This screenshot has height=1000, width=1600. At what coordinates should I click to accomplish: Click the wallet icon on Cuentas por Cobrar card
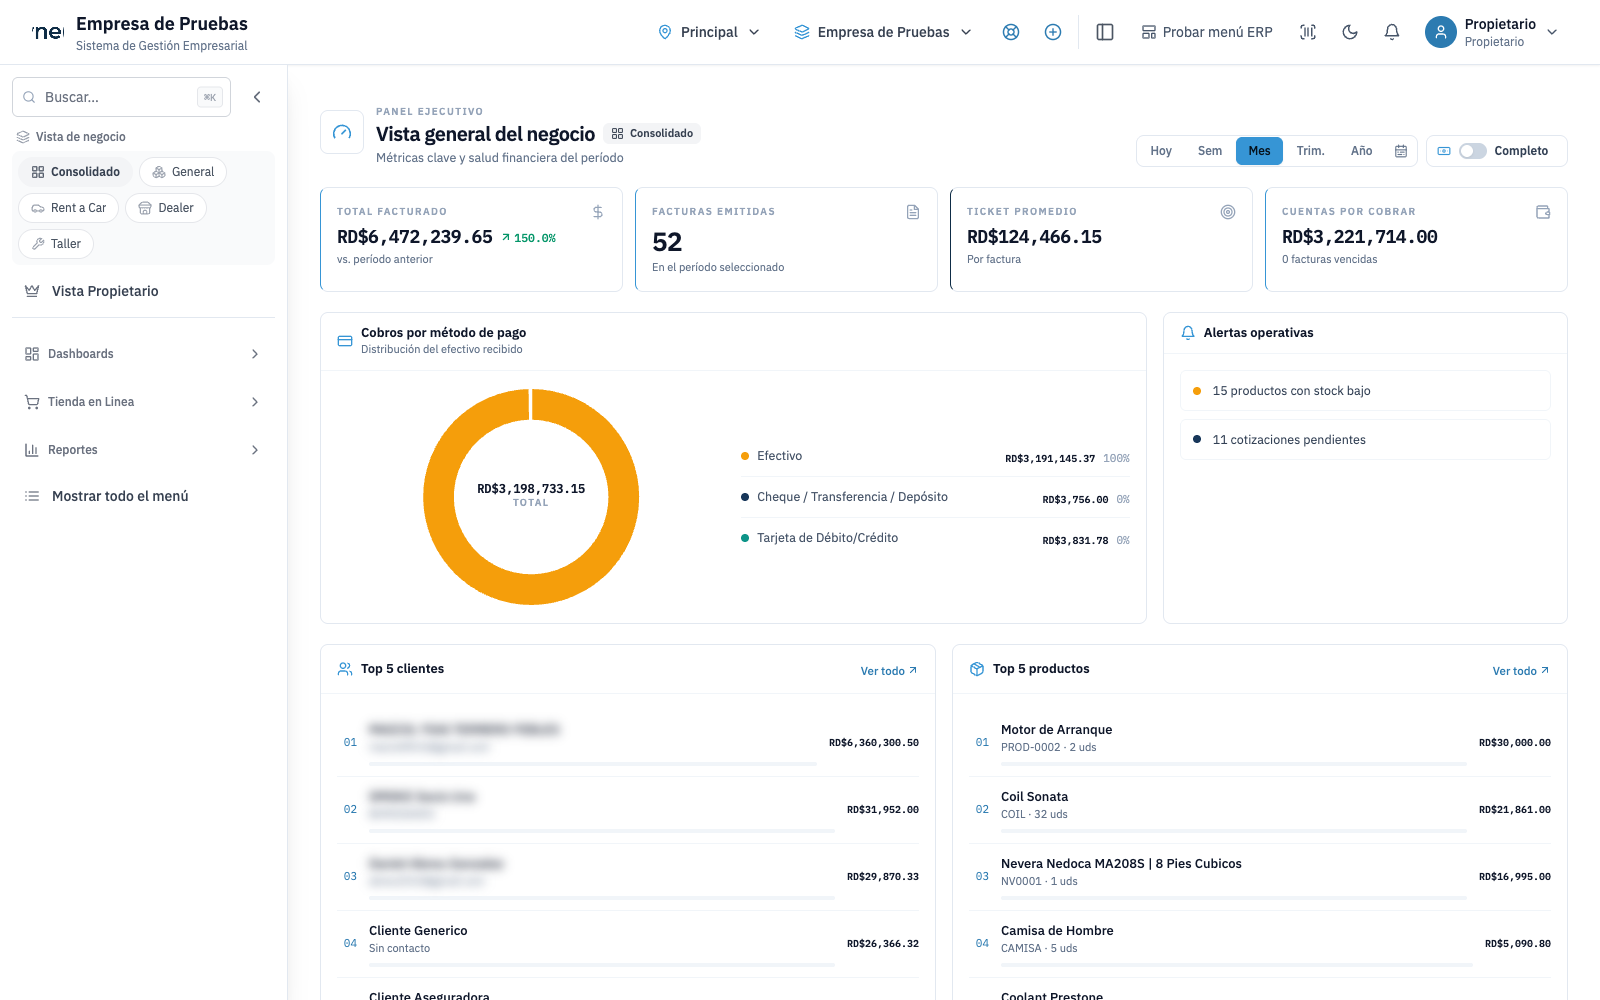coord(1543,212)
